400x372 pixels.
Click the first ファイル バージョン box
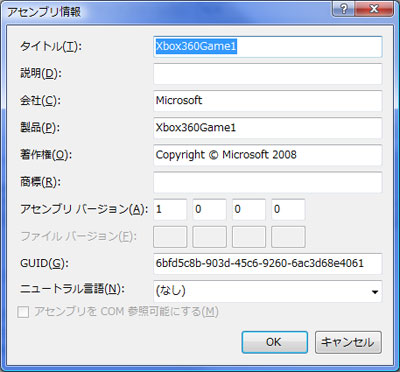click(170, 237)
